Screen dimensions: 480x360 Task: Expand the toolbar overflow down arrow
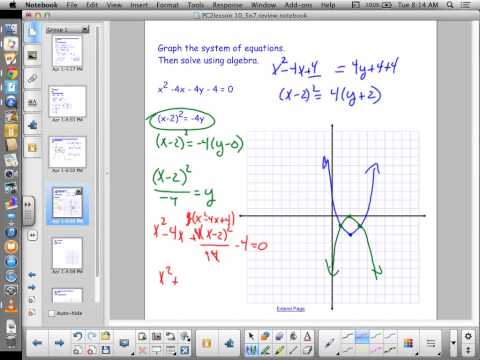pos(453,343)
